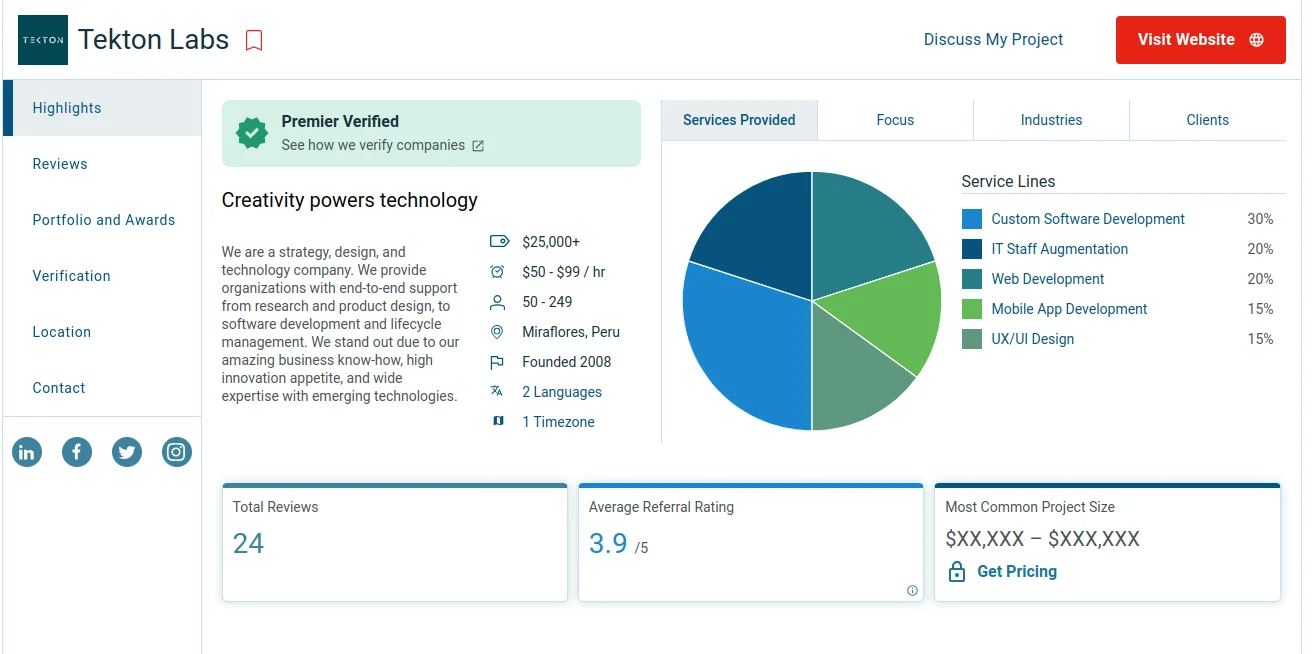The width and height of the screenshot is (1316, 654).
Task: Click the employees person icon
Action: tap(497, 302)
